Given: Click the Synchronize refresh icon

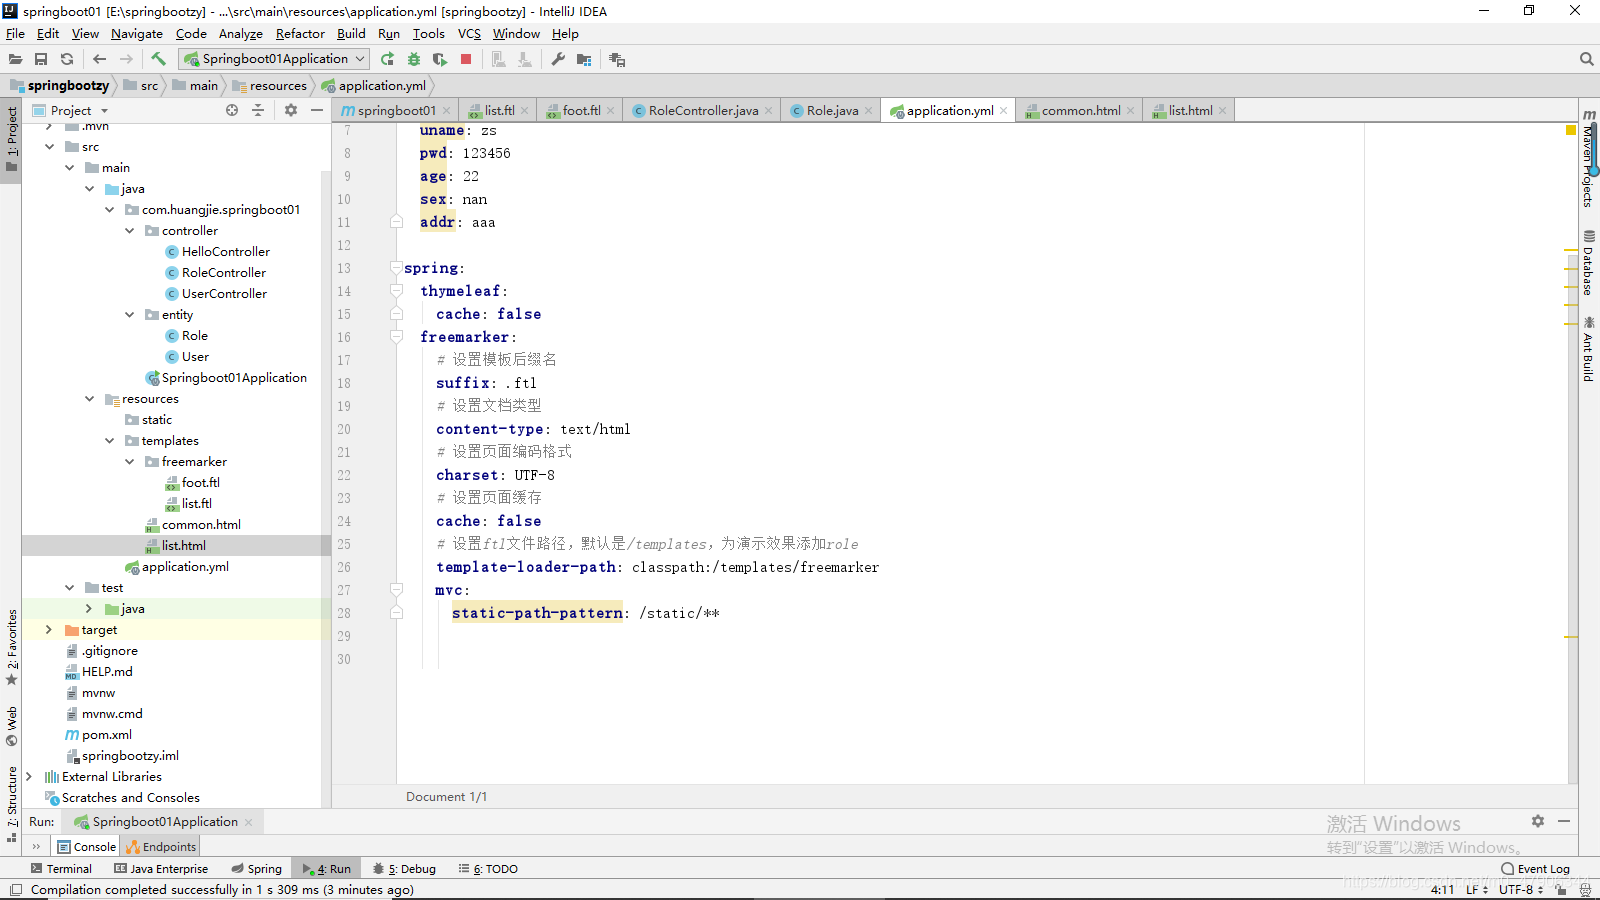Looking at the screenshot, I should [x=67, y=59].
